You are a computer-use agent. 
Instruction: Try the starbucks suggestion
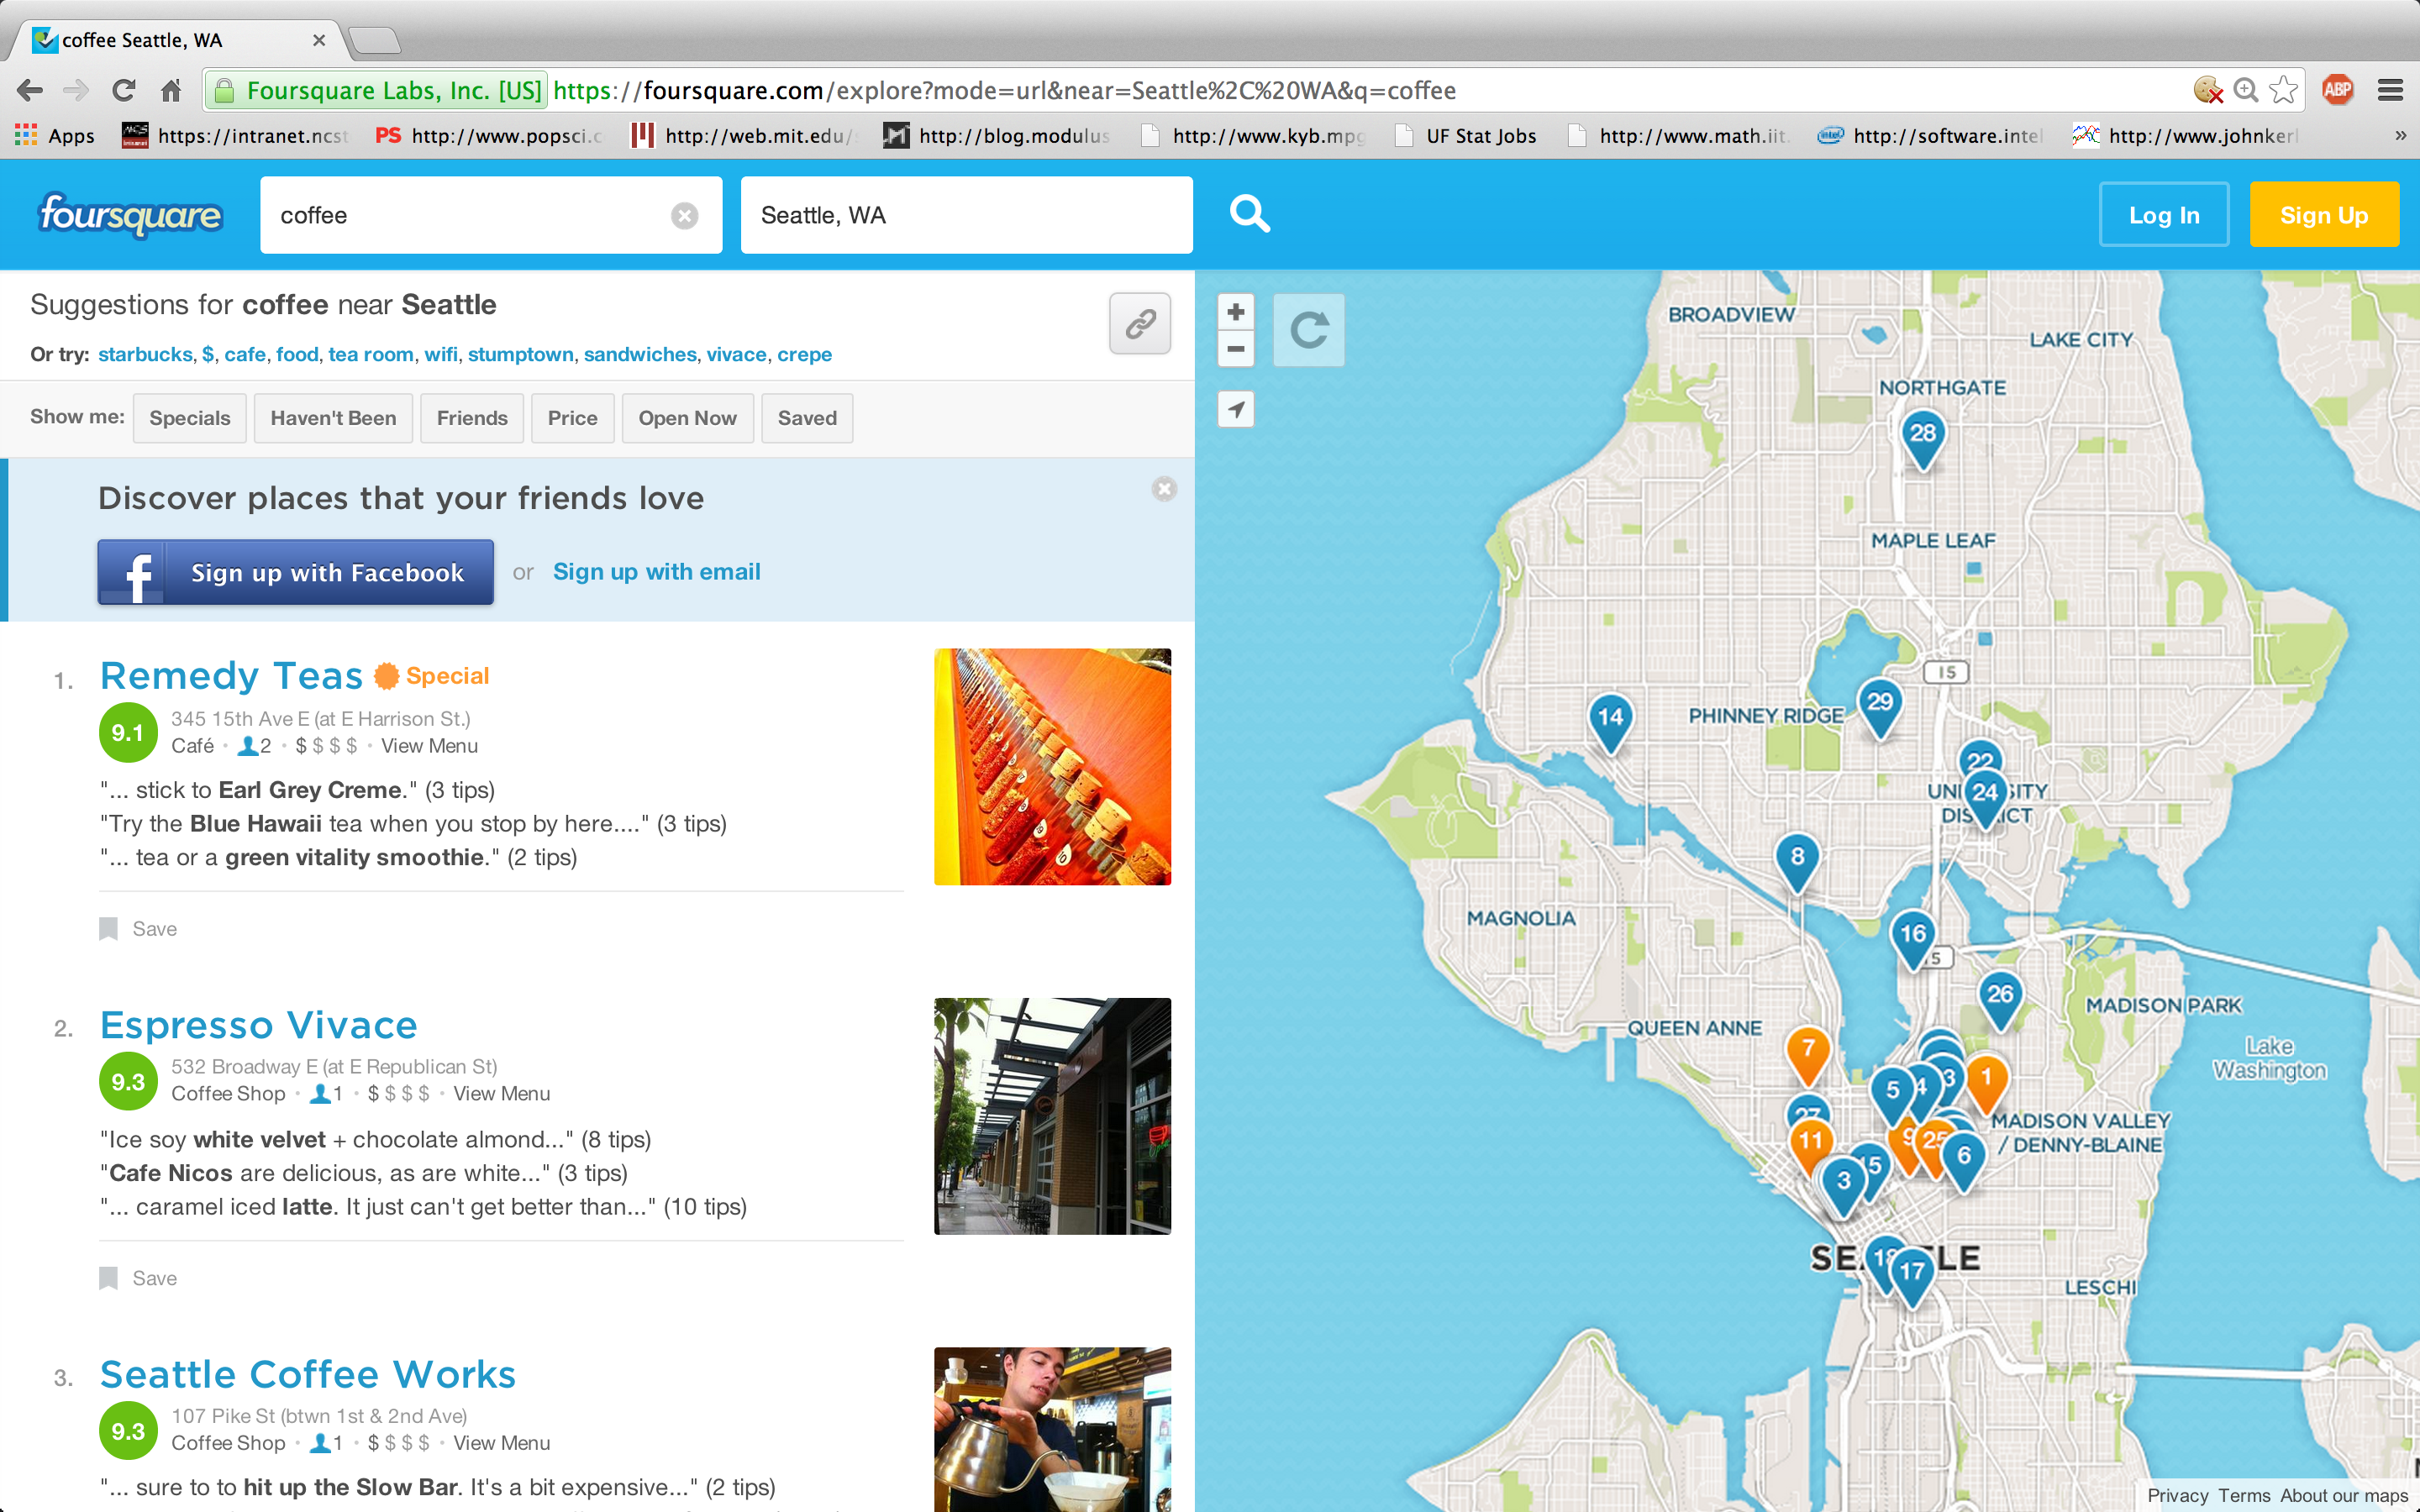coord(145,354)
